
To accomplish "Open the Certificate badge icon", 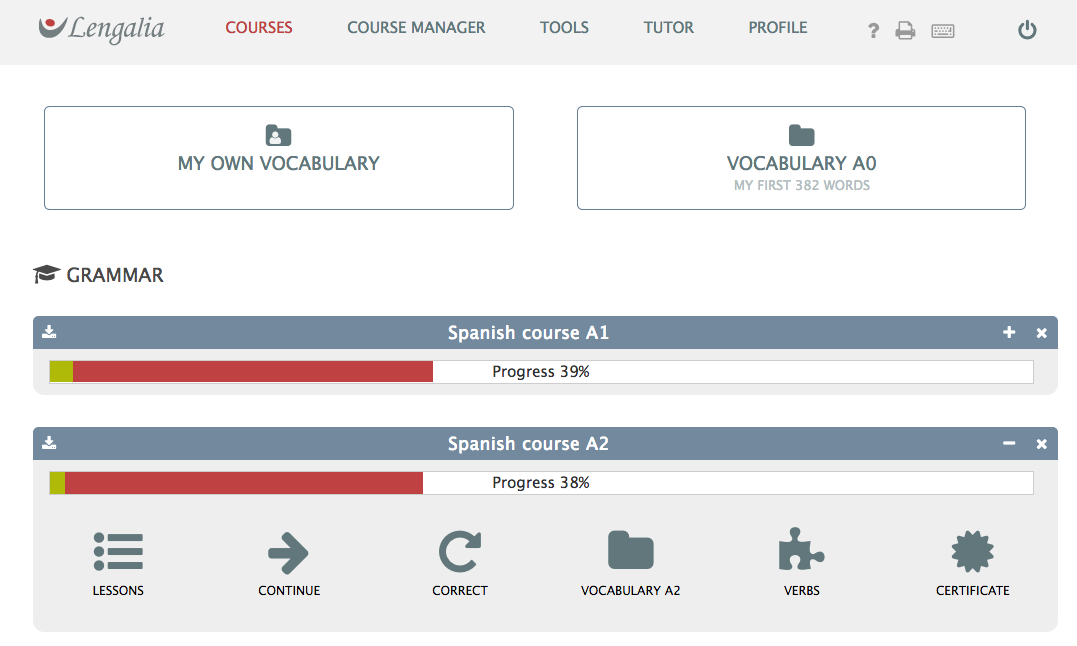I will click(x=973, y=551).
